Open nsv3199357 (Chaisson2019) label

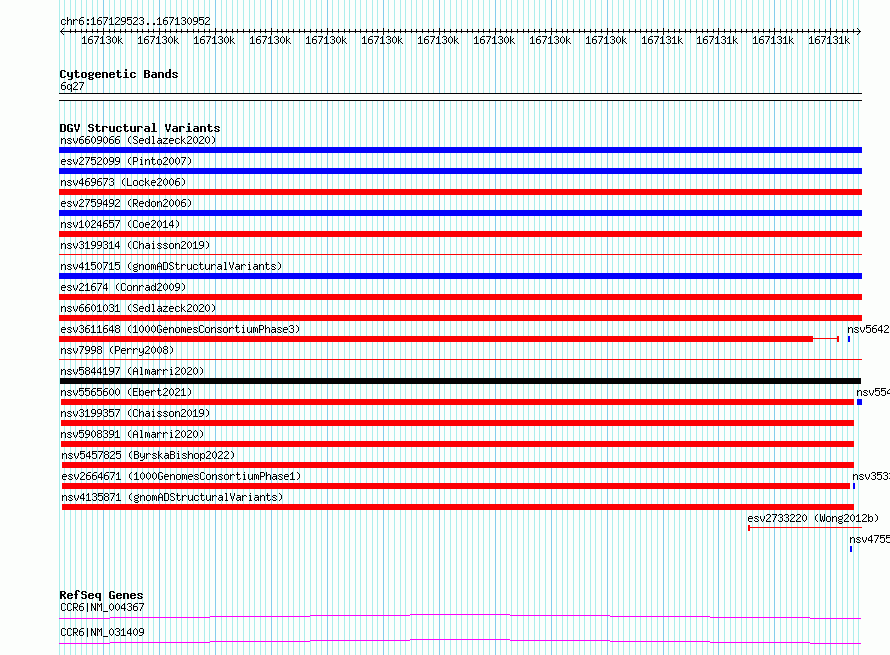(x=136, y=413)
